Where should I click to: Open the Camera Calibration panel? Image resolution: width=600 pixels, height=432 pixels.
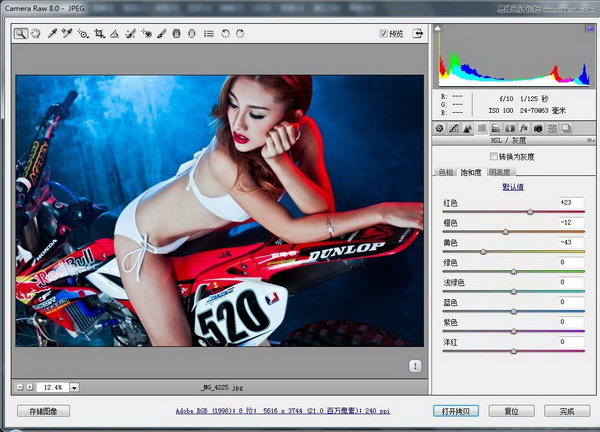tap(538, 128)
